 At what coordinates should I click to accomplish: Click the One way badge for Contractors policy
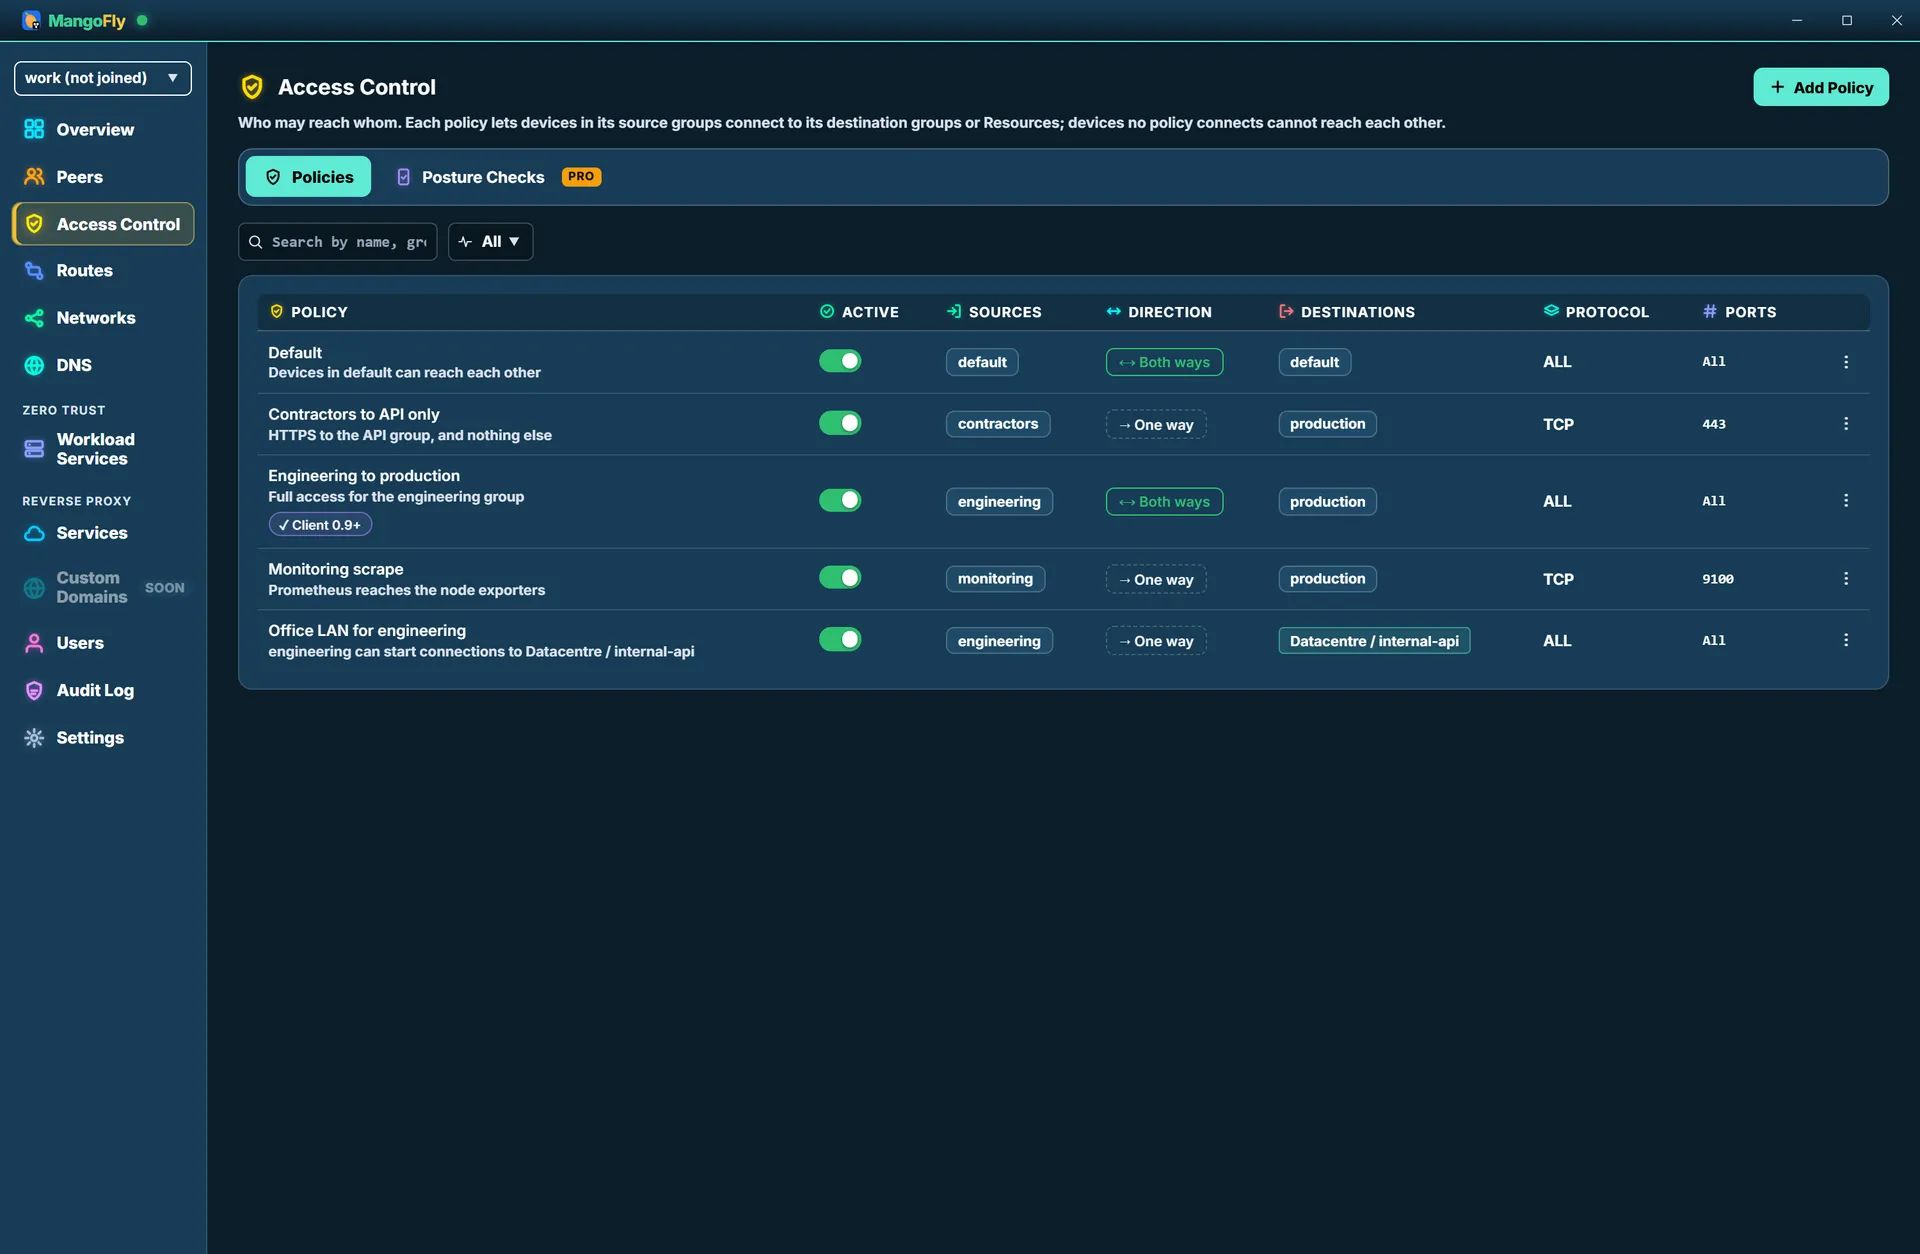pyautogui.click(x=1156, y=424)
